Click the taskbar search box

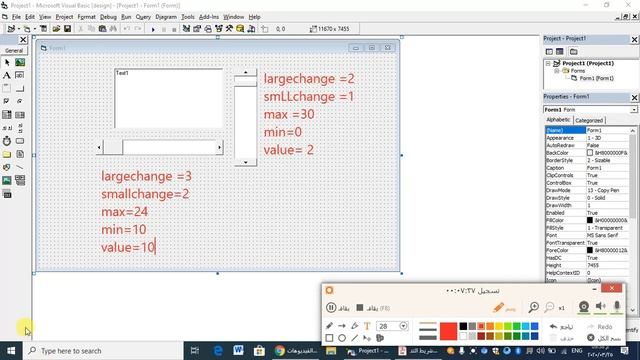coord(103,351)
